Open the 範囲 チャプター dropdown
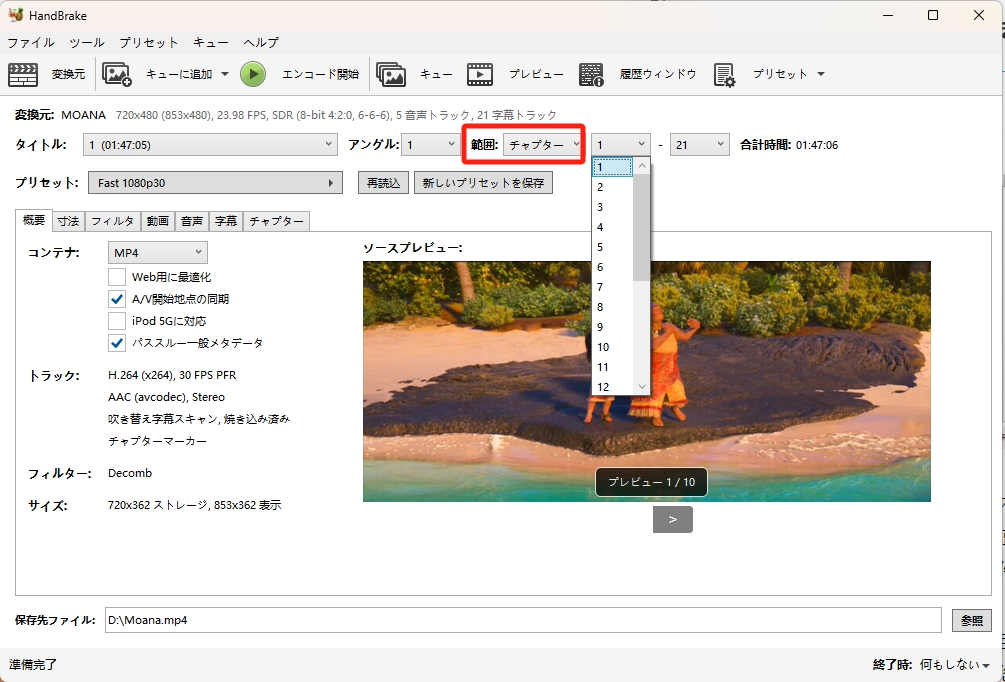1005x682 pixels. pyautogui.click(x=542, y=145)
